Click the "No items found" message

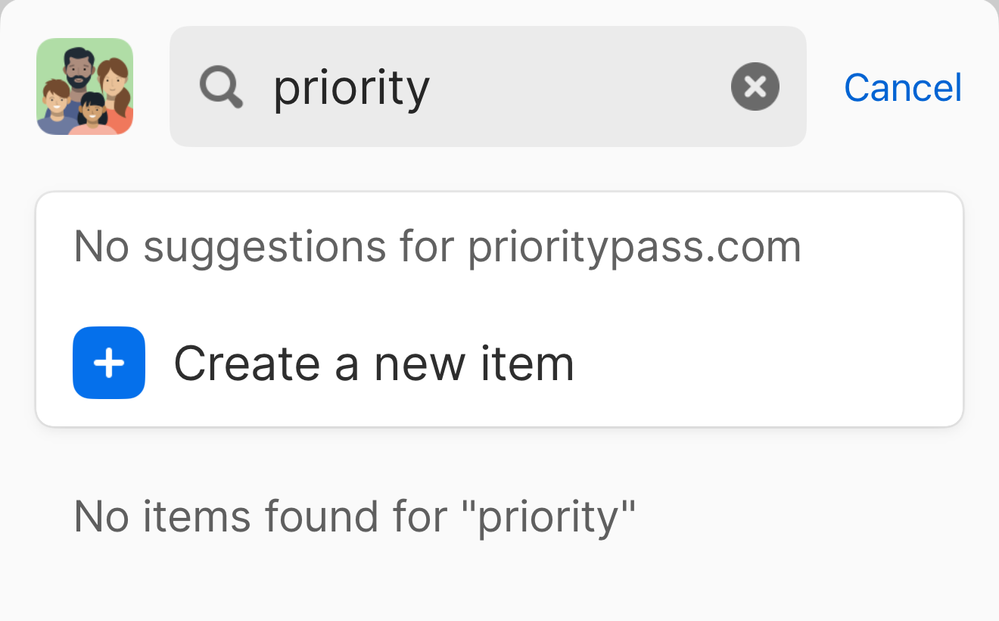click(x=355, y=517)
